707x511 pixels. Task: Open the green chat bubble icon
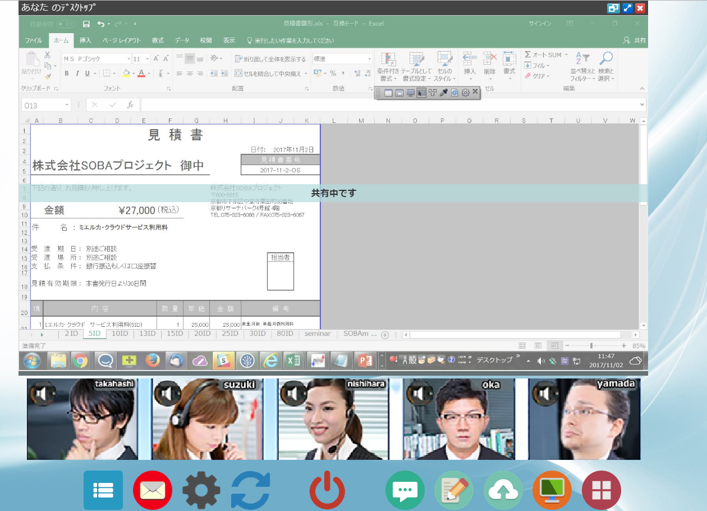pyautogui.click(x=405, y=490)
